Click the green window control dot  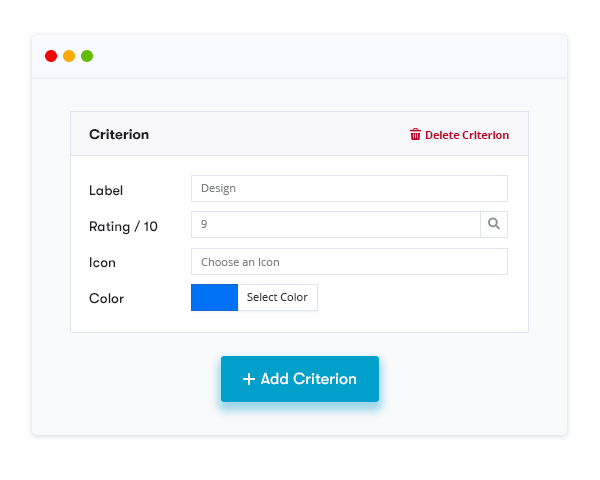[x=87, y=56]
